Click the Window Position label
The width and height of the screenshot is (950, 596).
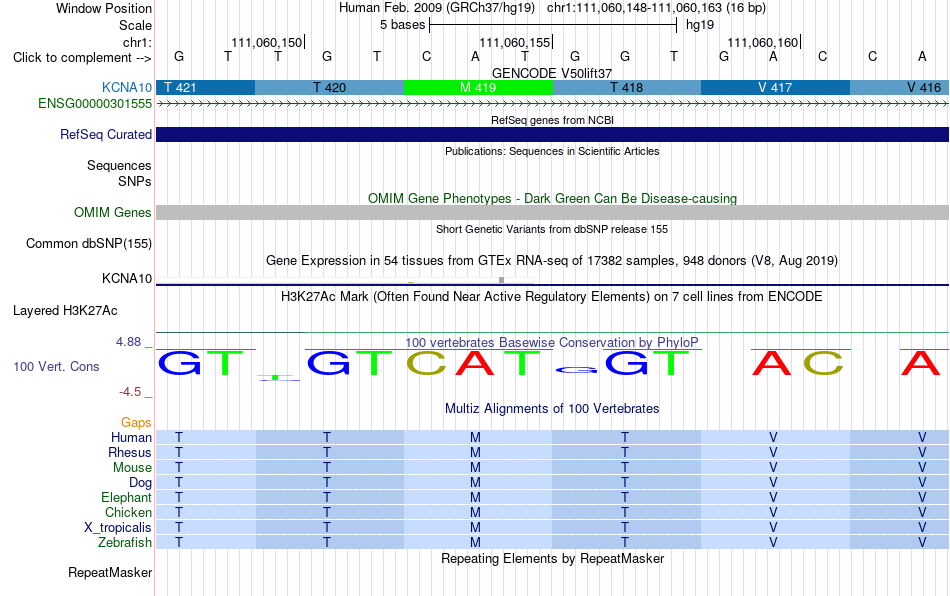point(104,8)
